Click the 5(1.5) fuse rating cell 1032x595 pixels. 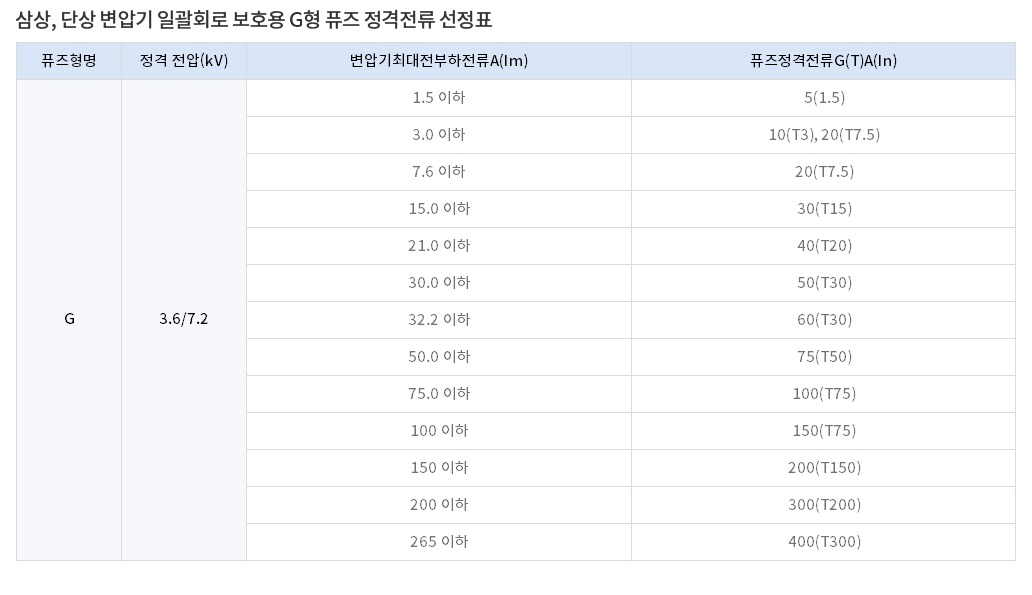(824, 97)
